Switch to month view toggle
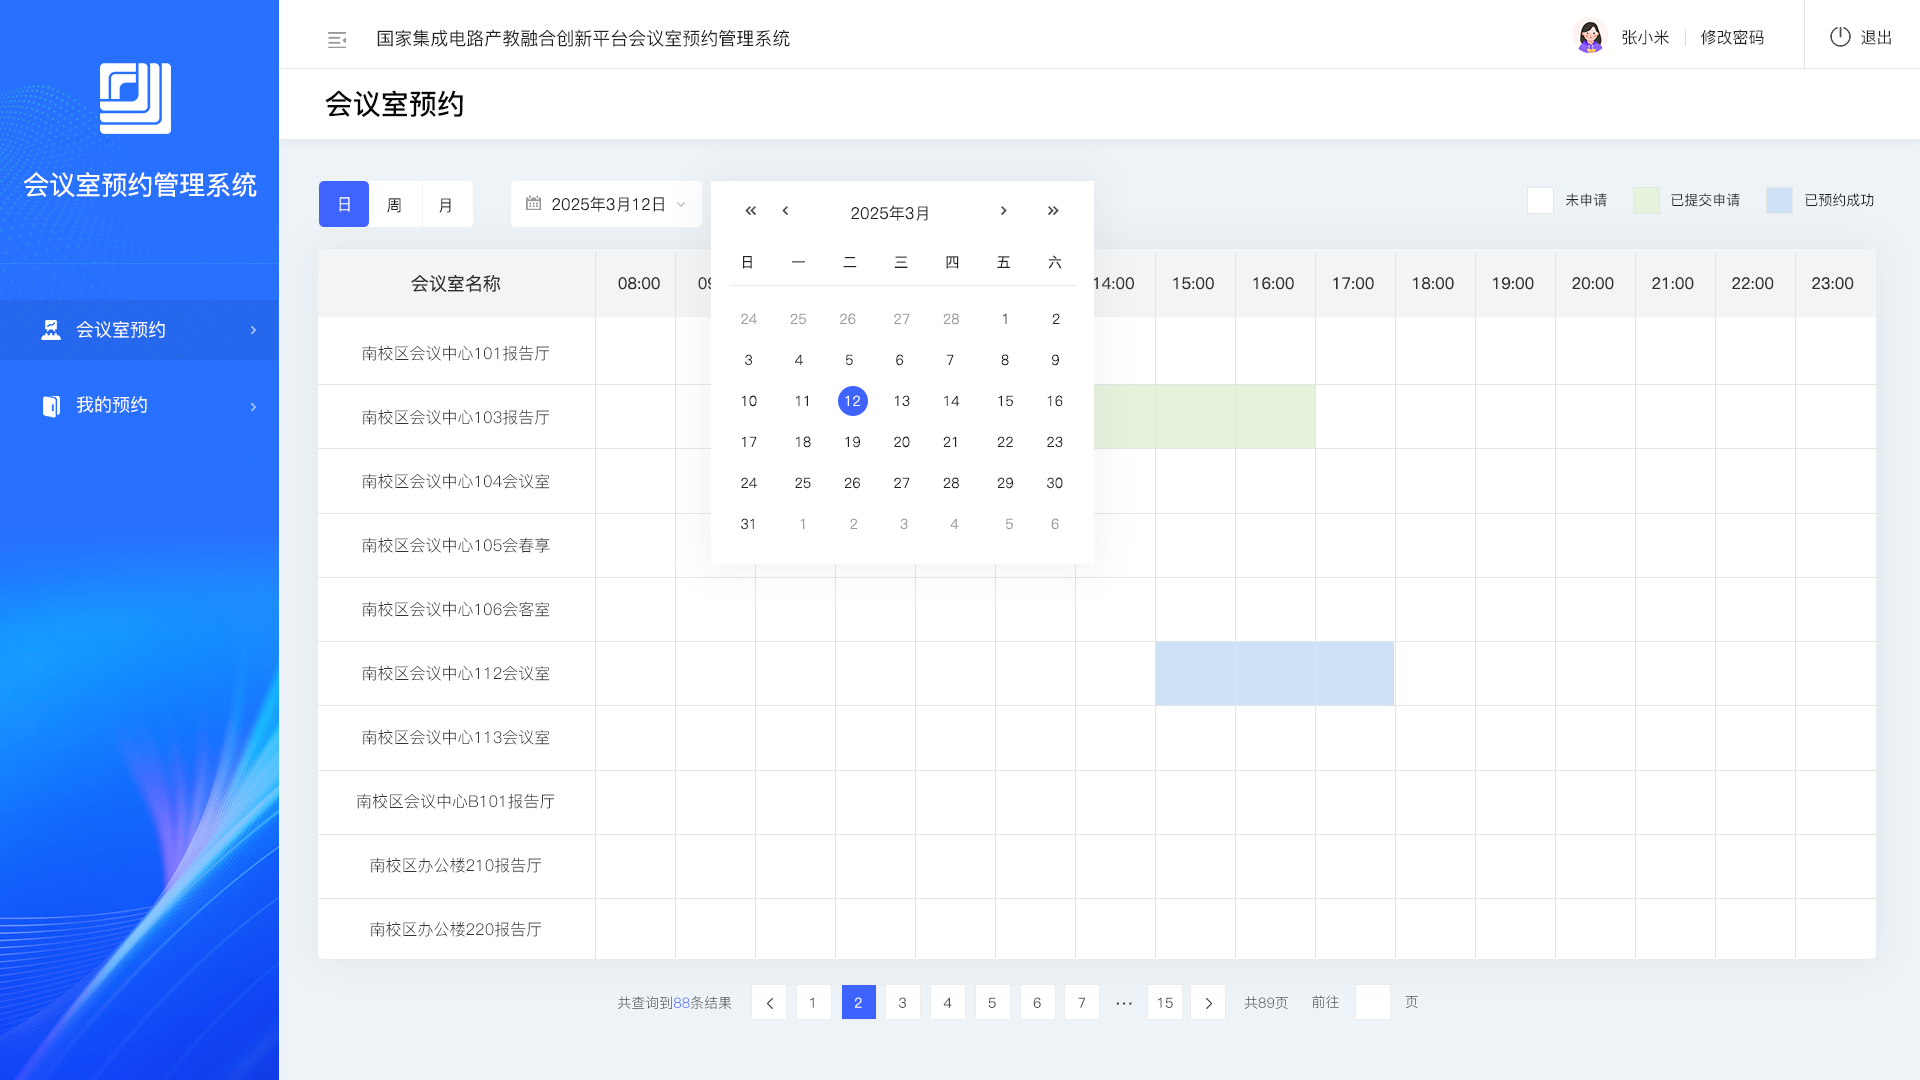Screen dimensions: 1920x1080 (x=446, y=204)
